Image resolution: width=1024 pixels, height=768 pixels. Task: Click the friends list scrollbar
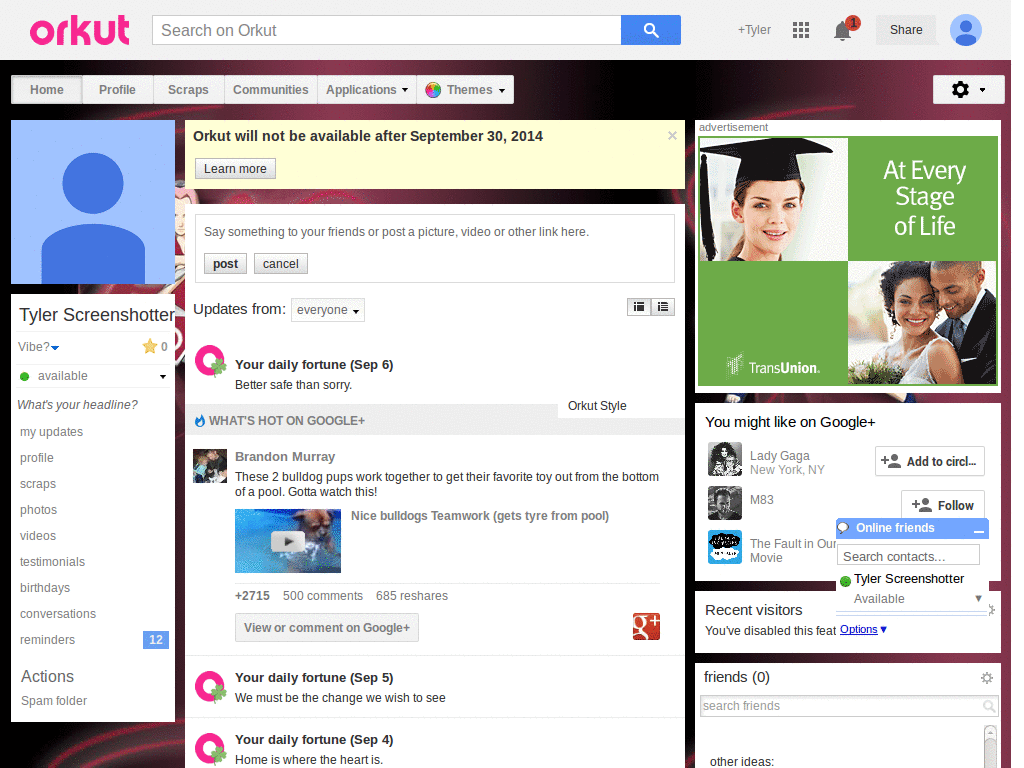tap(990, 746)
